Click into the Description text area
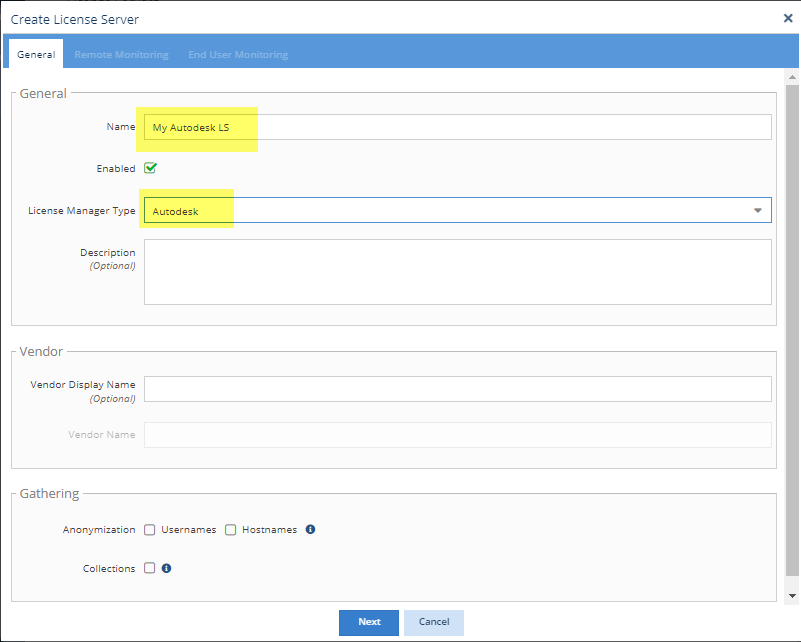801x642 pixels. pos(457,272)
